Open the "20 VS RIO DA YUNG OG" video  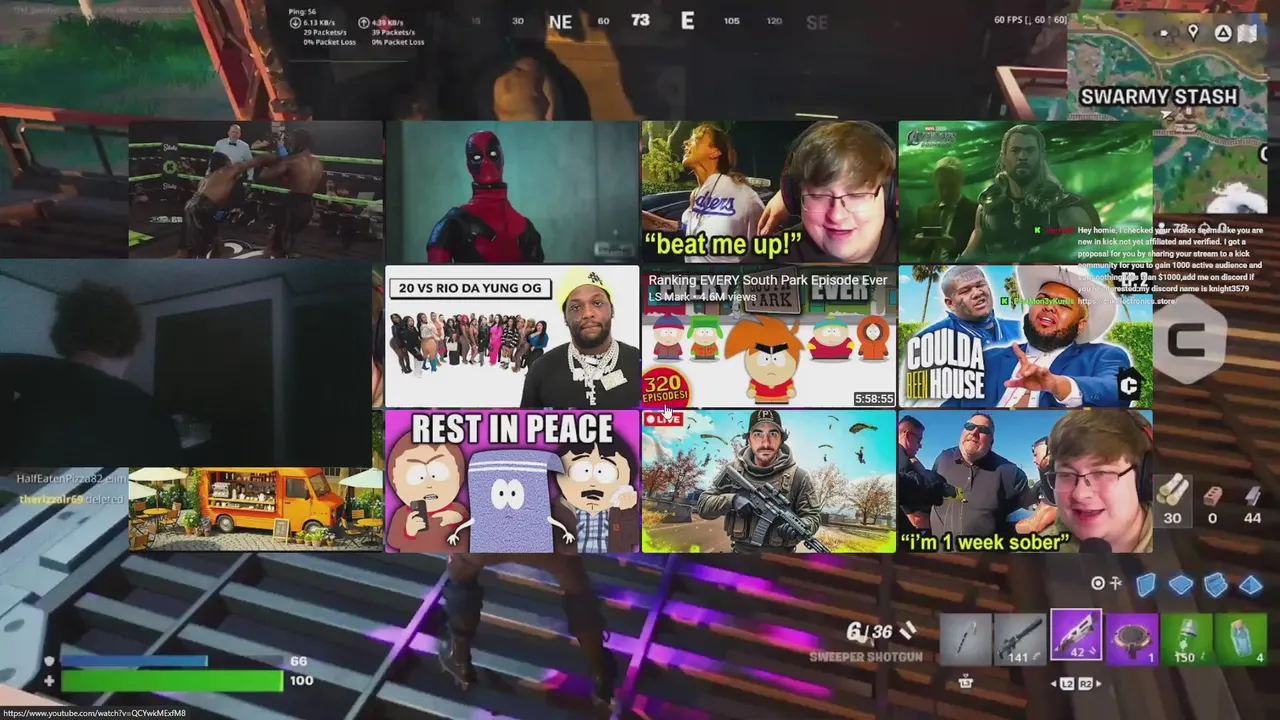(512, 336)
